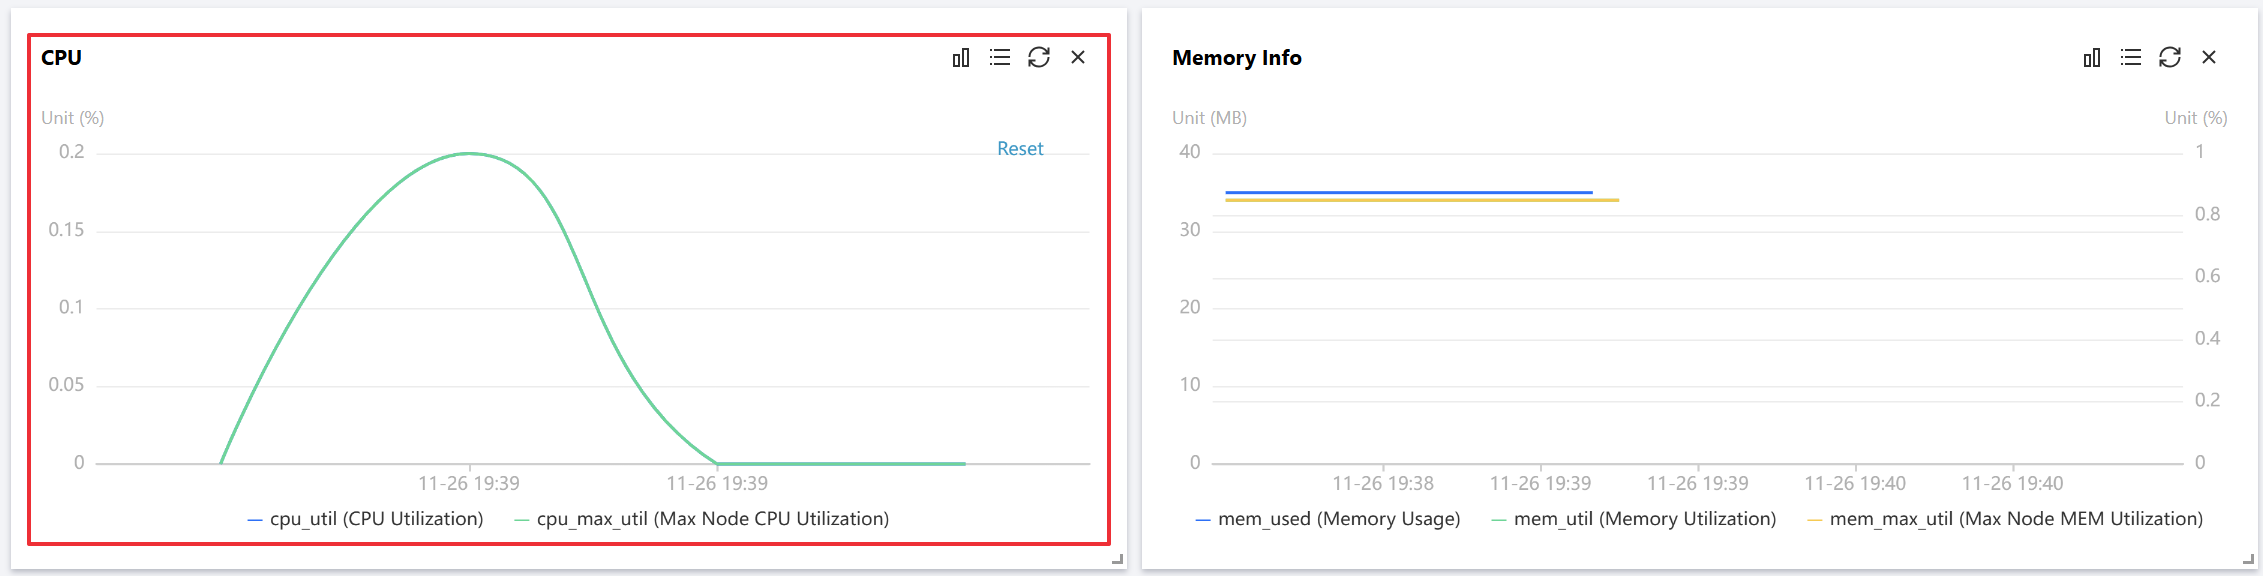The height and width of the screenshot is (576, 2263).
Task: Refresh the Memory Info chart
Action: 2170,58
